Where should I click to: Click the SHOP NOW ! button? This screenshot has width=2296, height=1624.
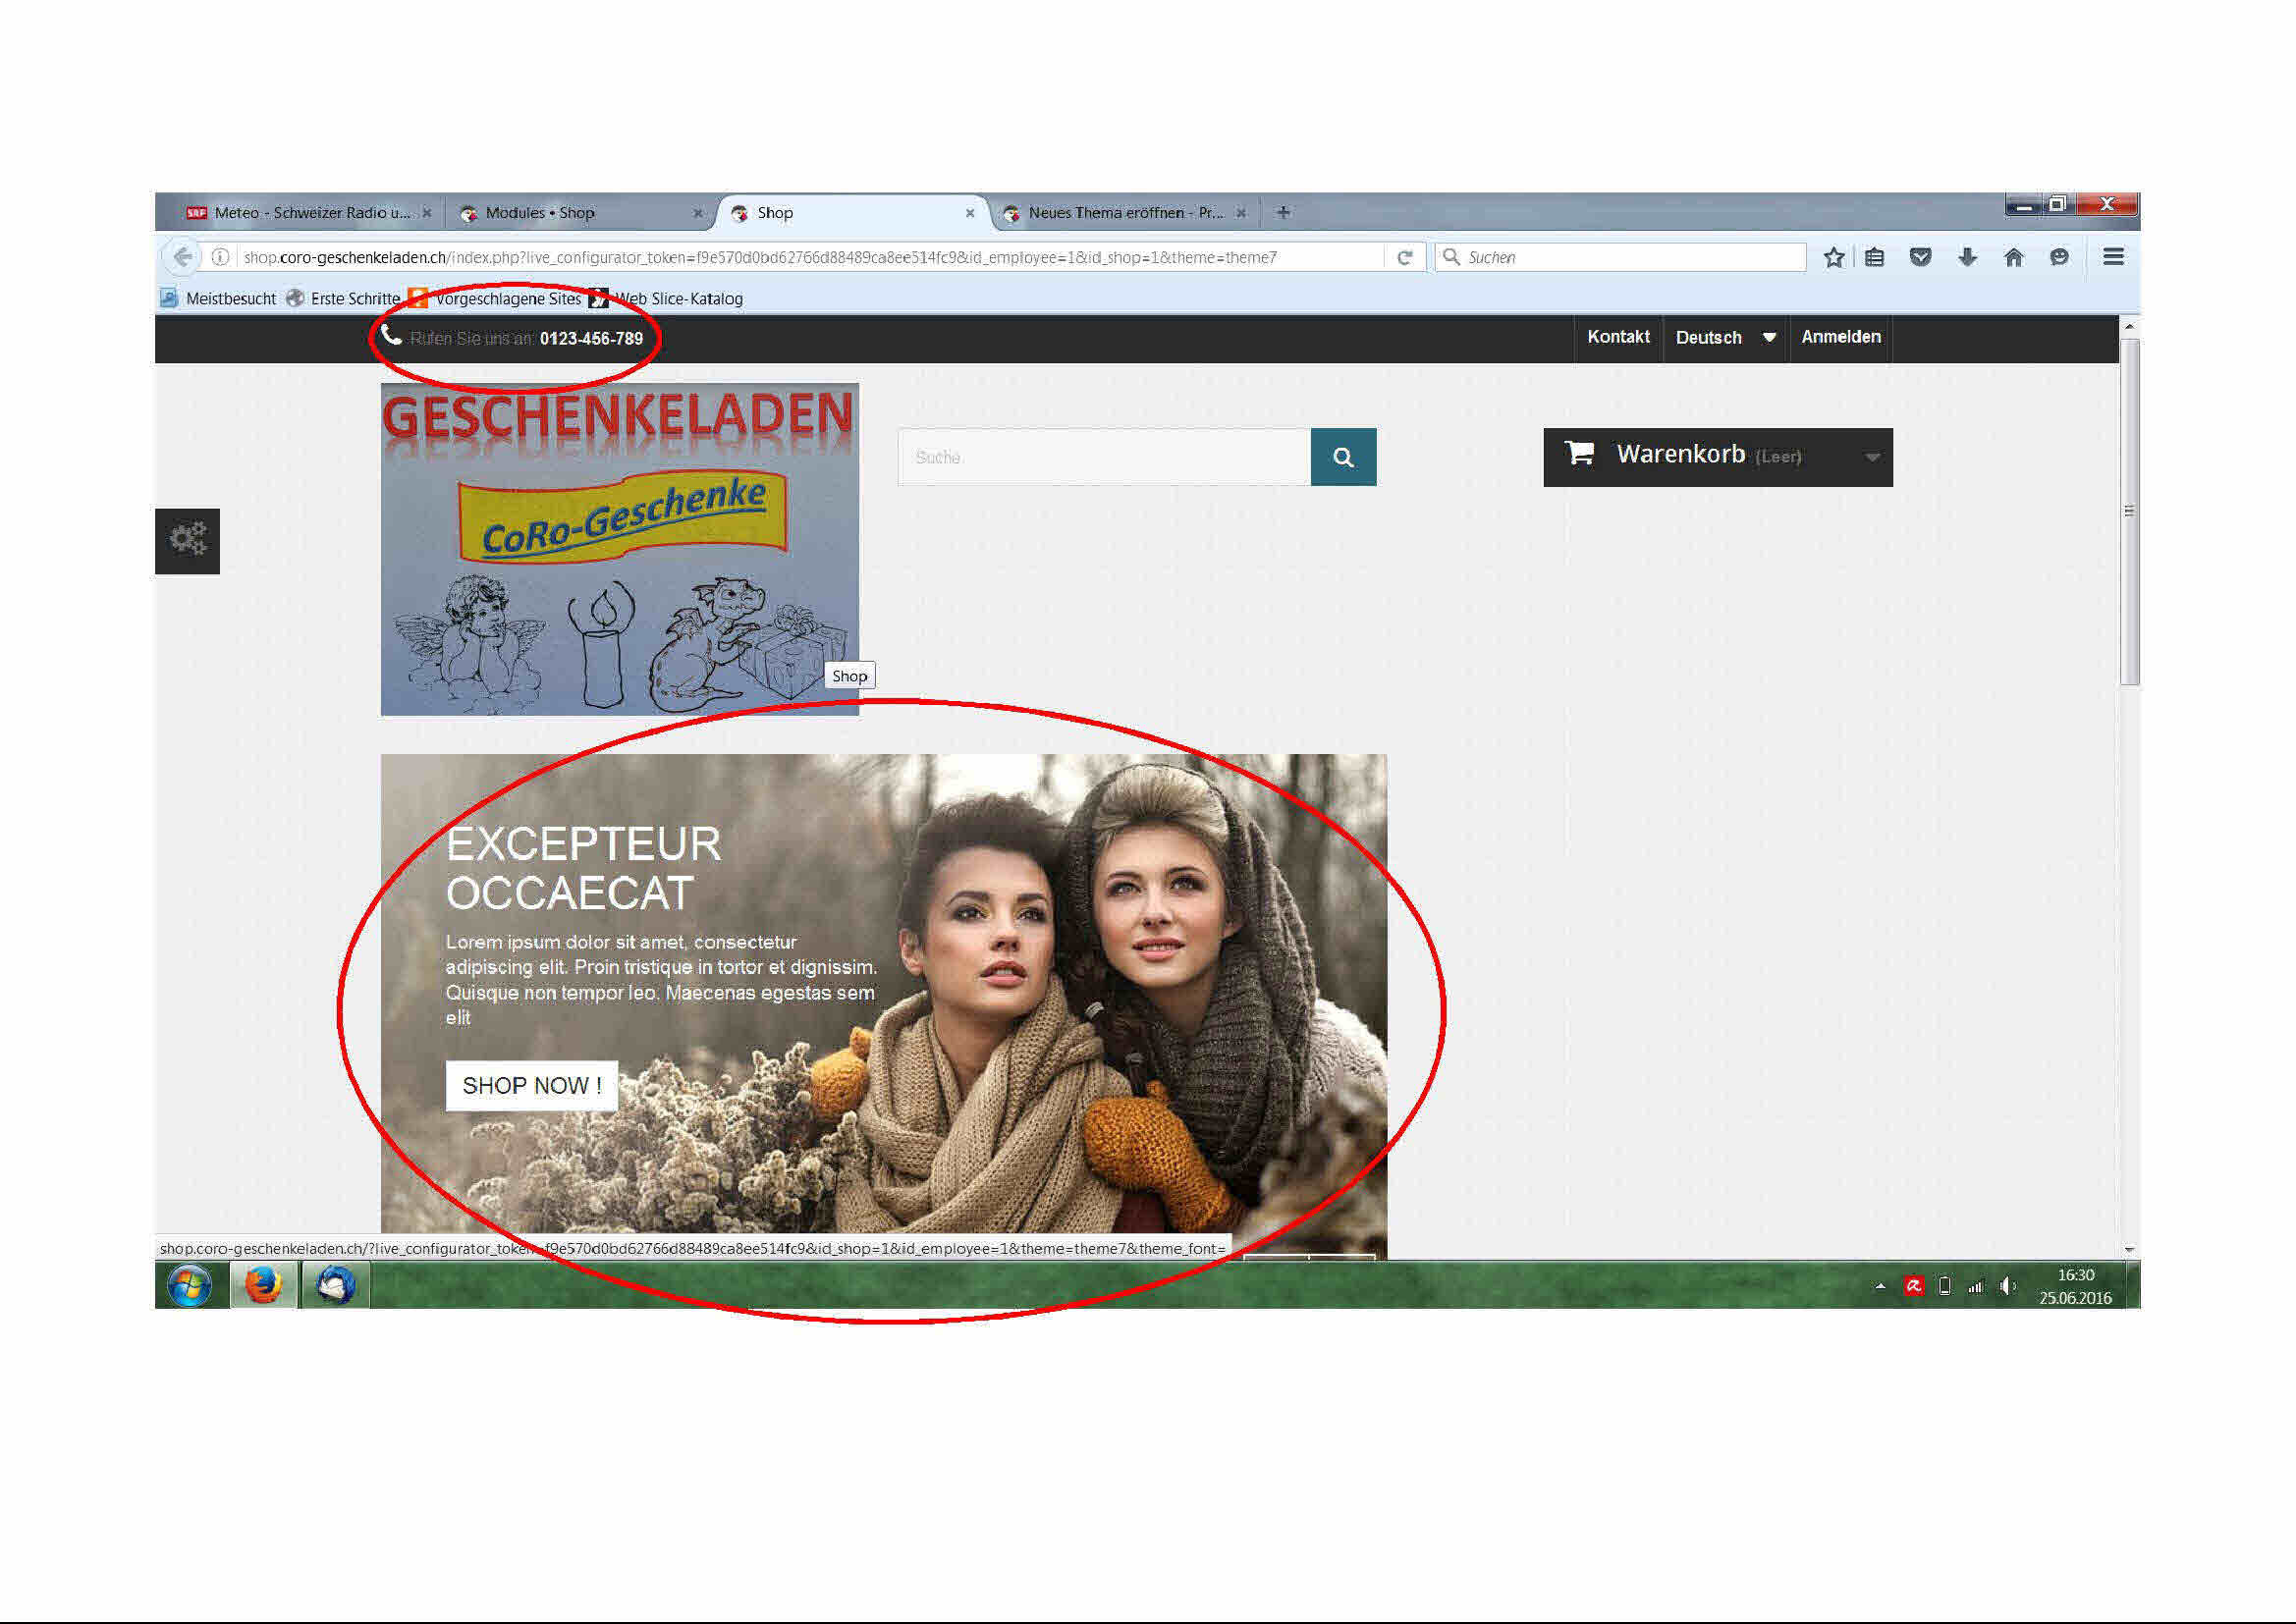click(x=531, y=1086)
